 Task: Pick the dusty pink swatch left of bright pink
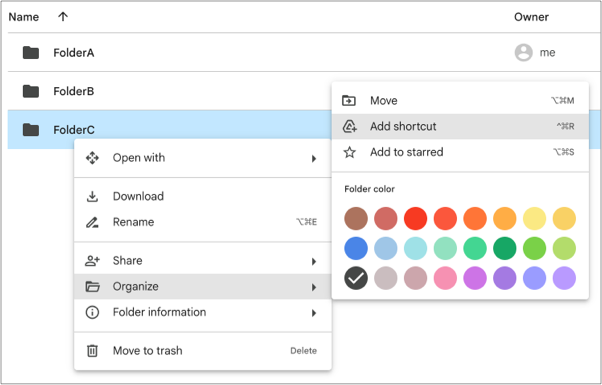pos(415,278)
